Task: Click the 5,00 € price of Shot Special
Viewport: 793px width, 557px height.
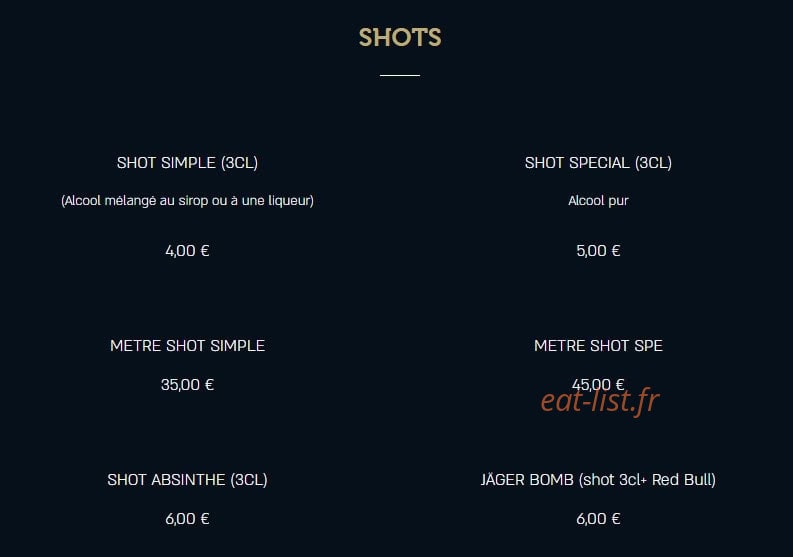Action: [x=598, y=251]
